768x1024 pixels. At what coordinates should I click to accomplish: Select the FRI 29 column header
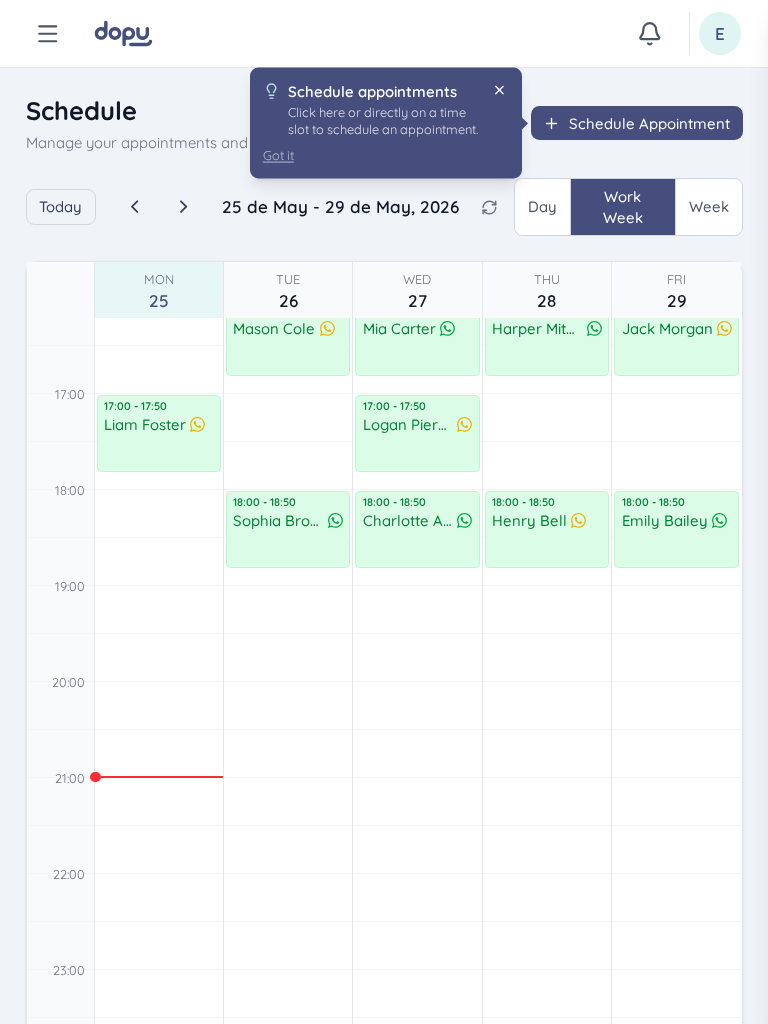[x=677, y=291]
